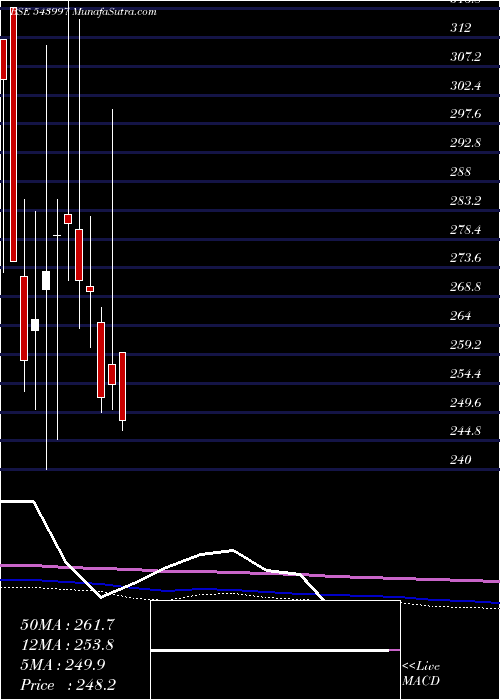Click the 307.2 price axis label
Screen dimensions: 500x700
[466, 57]
